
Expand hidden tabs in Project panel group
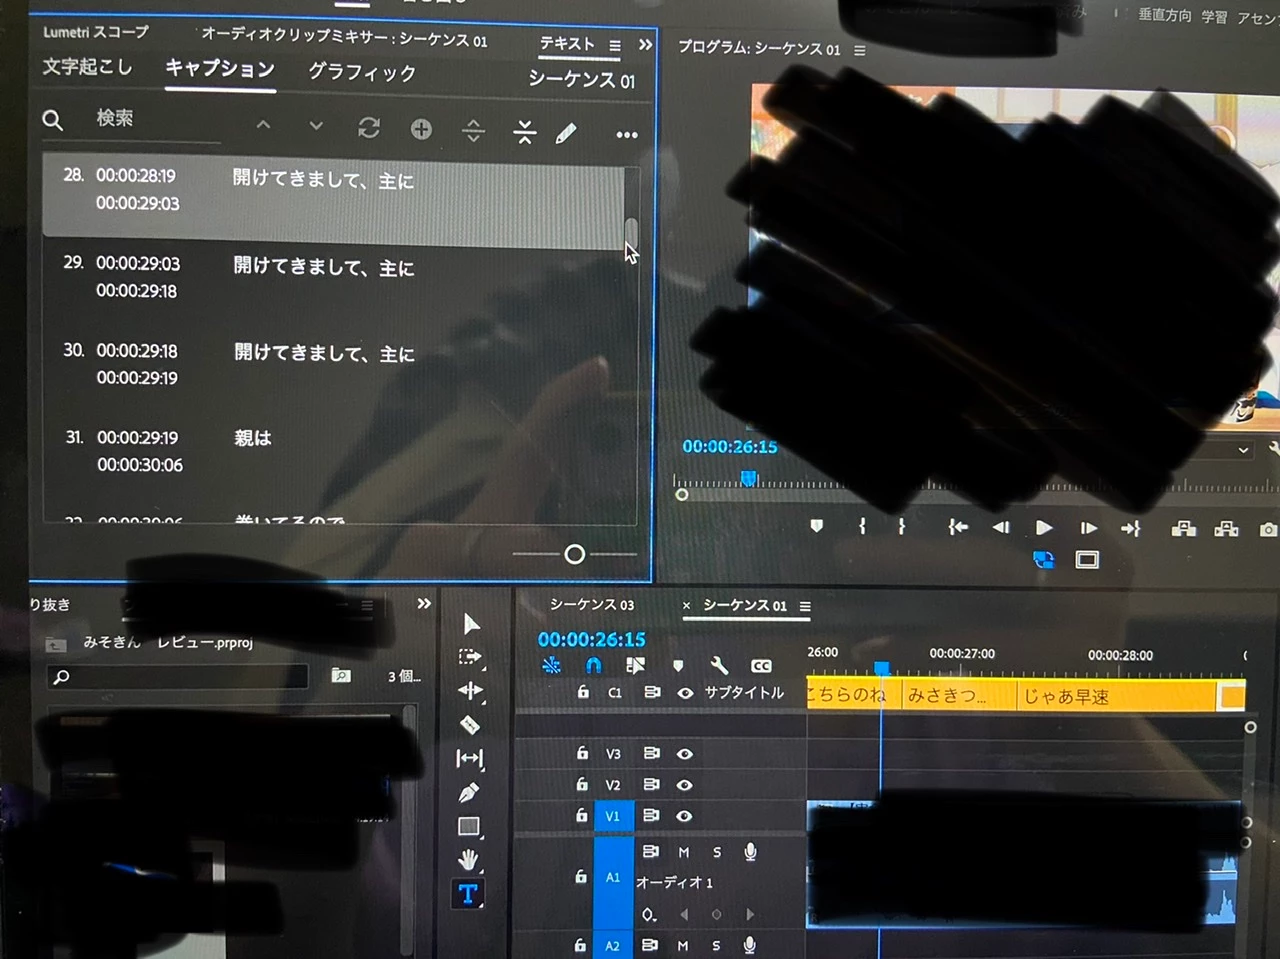[424, 603]
